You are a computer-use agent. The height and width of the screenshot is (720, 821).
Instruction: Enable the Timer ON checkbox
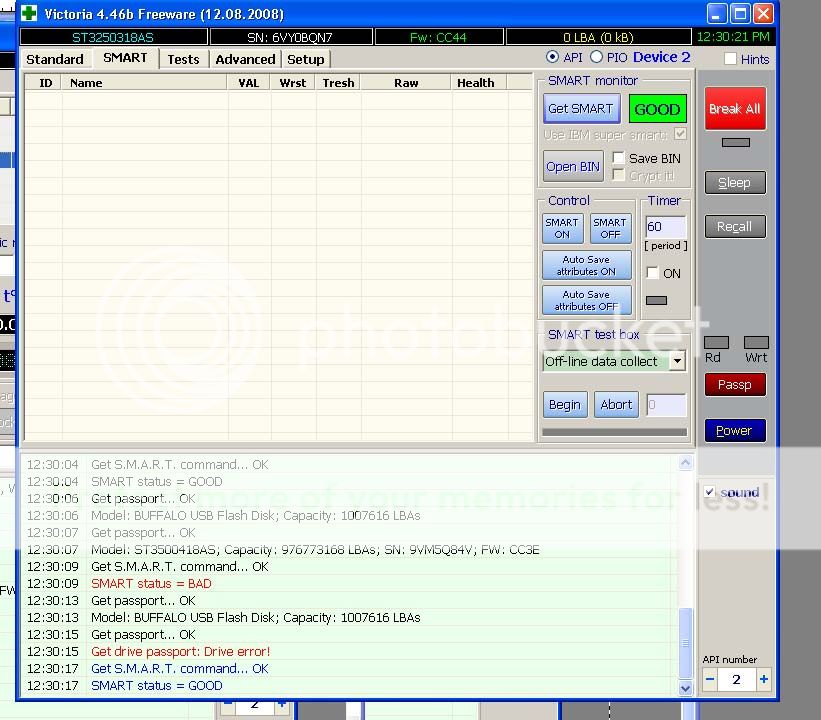click(x=652, y=273)
